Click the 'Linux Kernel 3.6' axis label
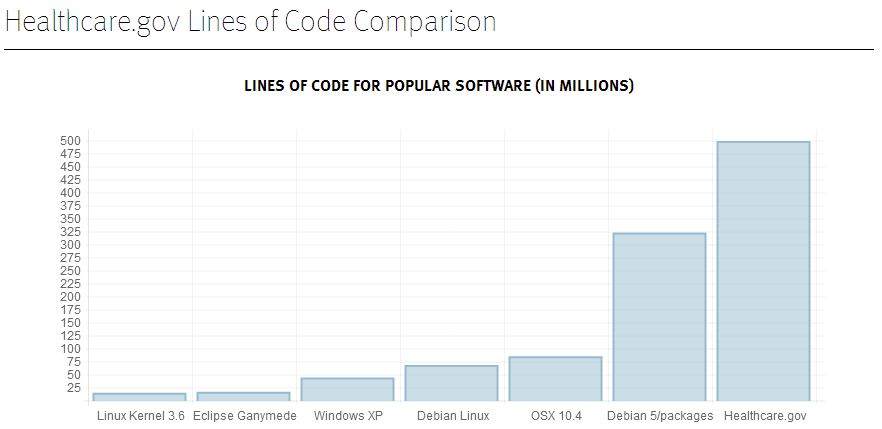The image size is (882, 429). click(141, 417)
